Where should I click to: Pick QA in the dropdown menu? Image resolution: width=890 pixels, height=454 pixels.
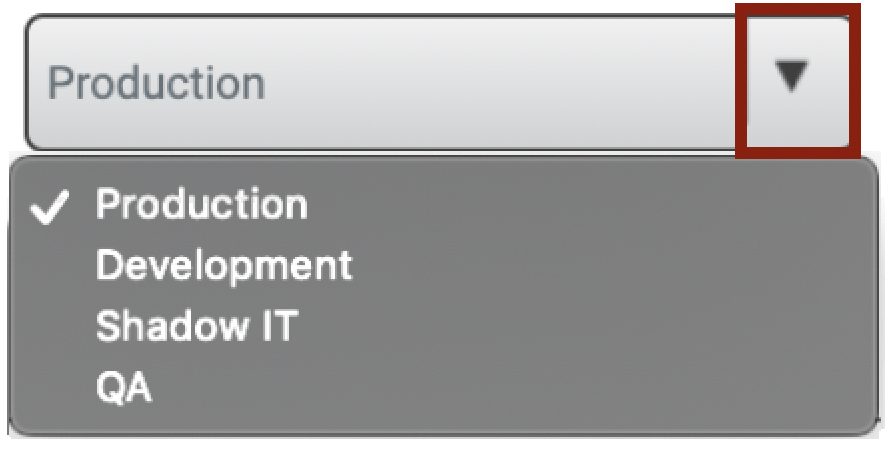click(x=124, y=387)
